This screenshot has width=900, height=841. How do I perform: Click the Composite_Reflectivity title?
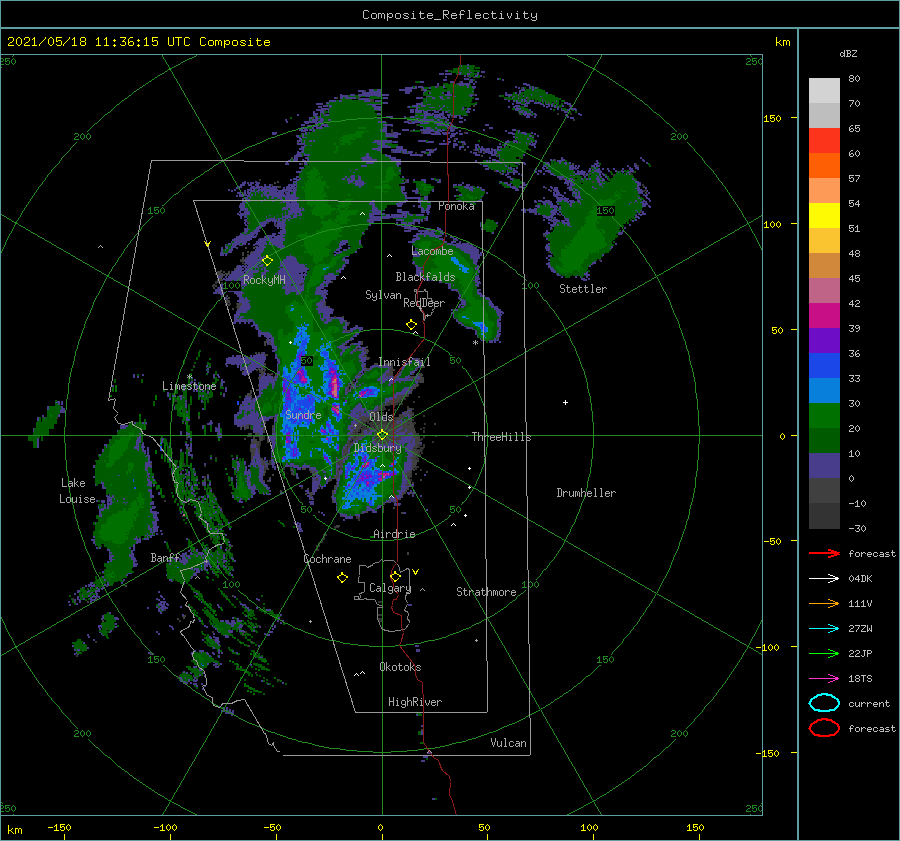point(450,15)
